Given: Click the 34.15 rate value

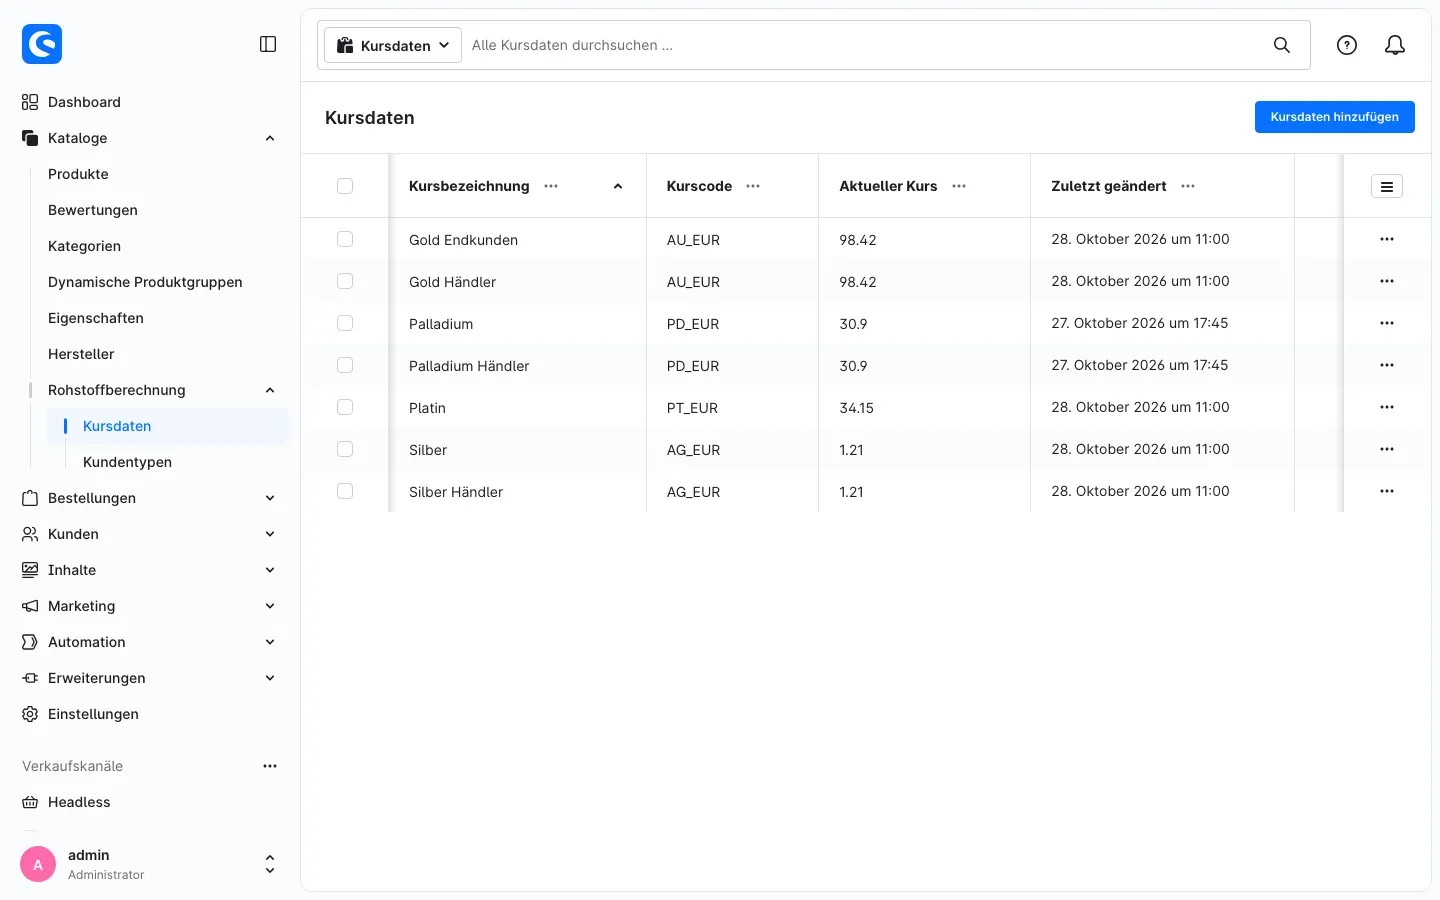Looking at the screenshot, I should 857,408.
